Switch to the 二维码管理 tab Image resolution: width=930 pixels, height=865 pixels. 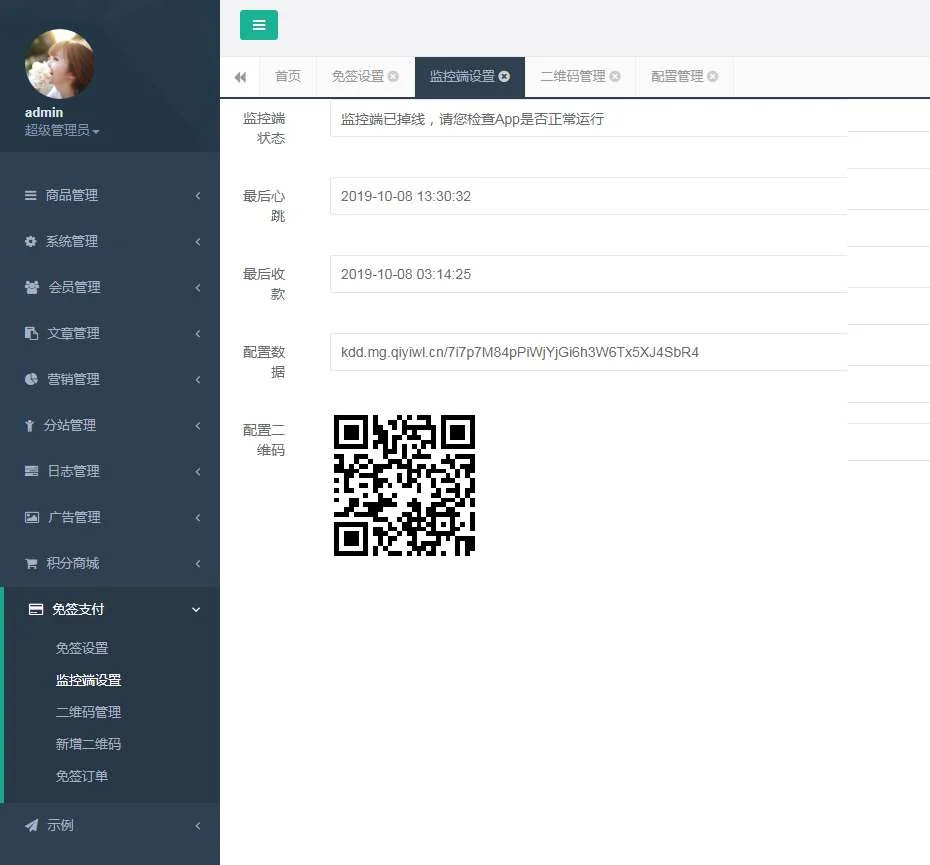(x=572, y=77)
